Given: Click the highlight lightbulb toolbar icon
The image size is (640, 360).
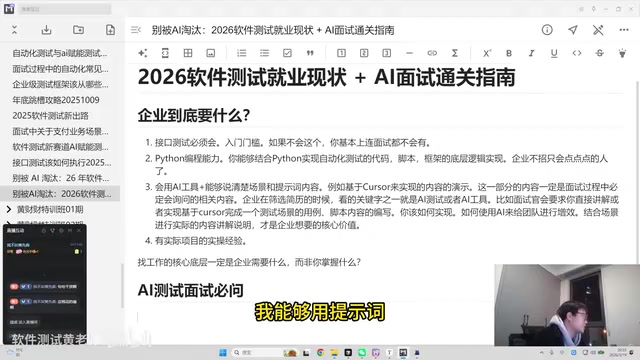Looking at the screenshot, I should point(622,53).
